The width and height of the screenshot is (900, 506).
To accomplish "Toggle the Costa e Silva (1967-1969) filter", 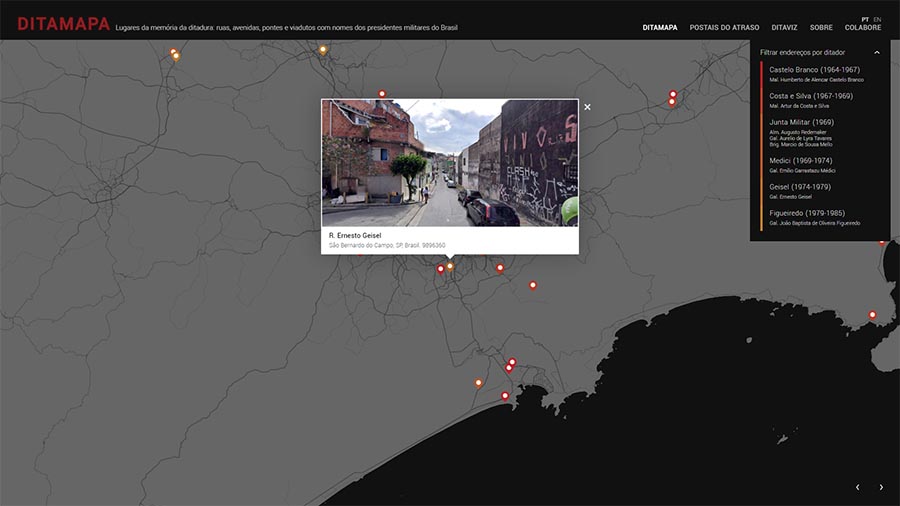I will (x=810, y=96).
